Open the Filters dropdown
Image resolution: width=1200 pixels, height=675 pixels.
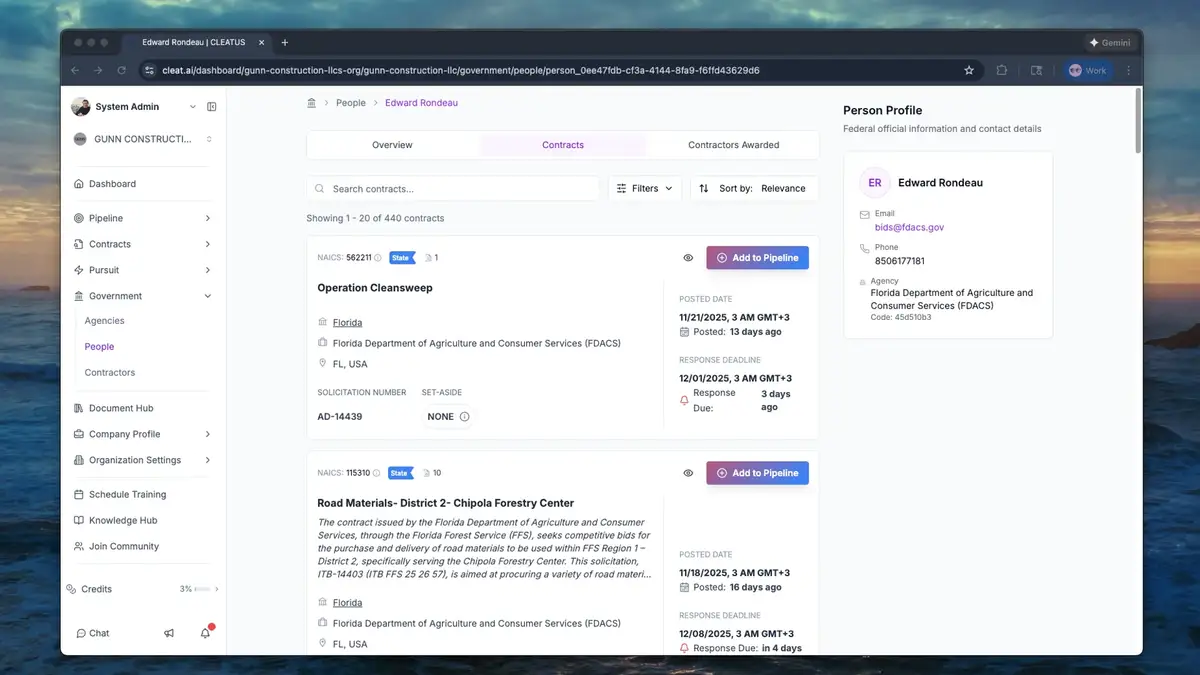645,188
